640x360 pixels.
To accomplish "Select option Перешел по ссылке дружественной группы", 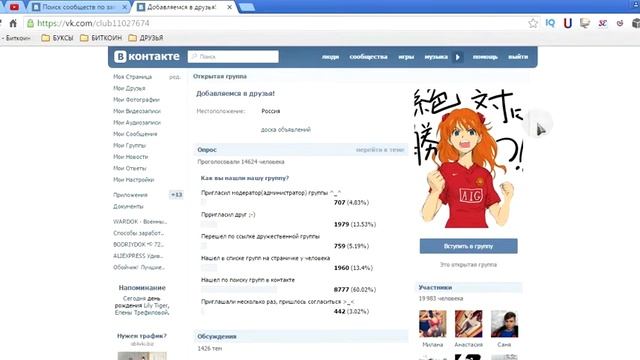I will pyautogui.click(x=260, y=236).
